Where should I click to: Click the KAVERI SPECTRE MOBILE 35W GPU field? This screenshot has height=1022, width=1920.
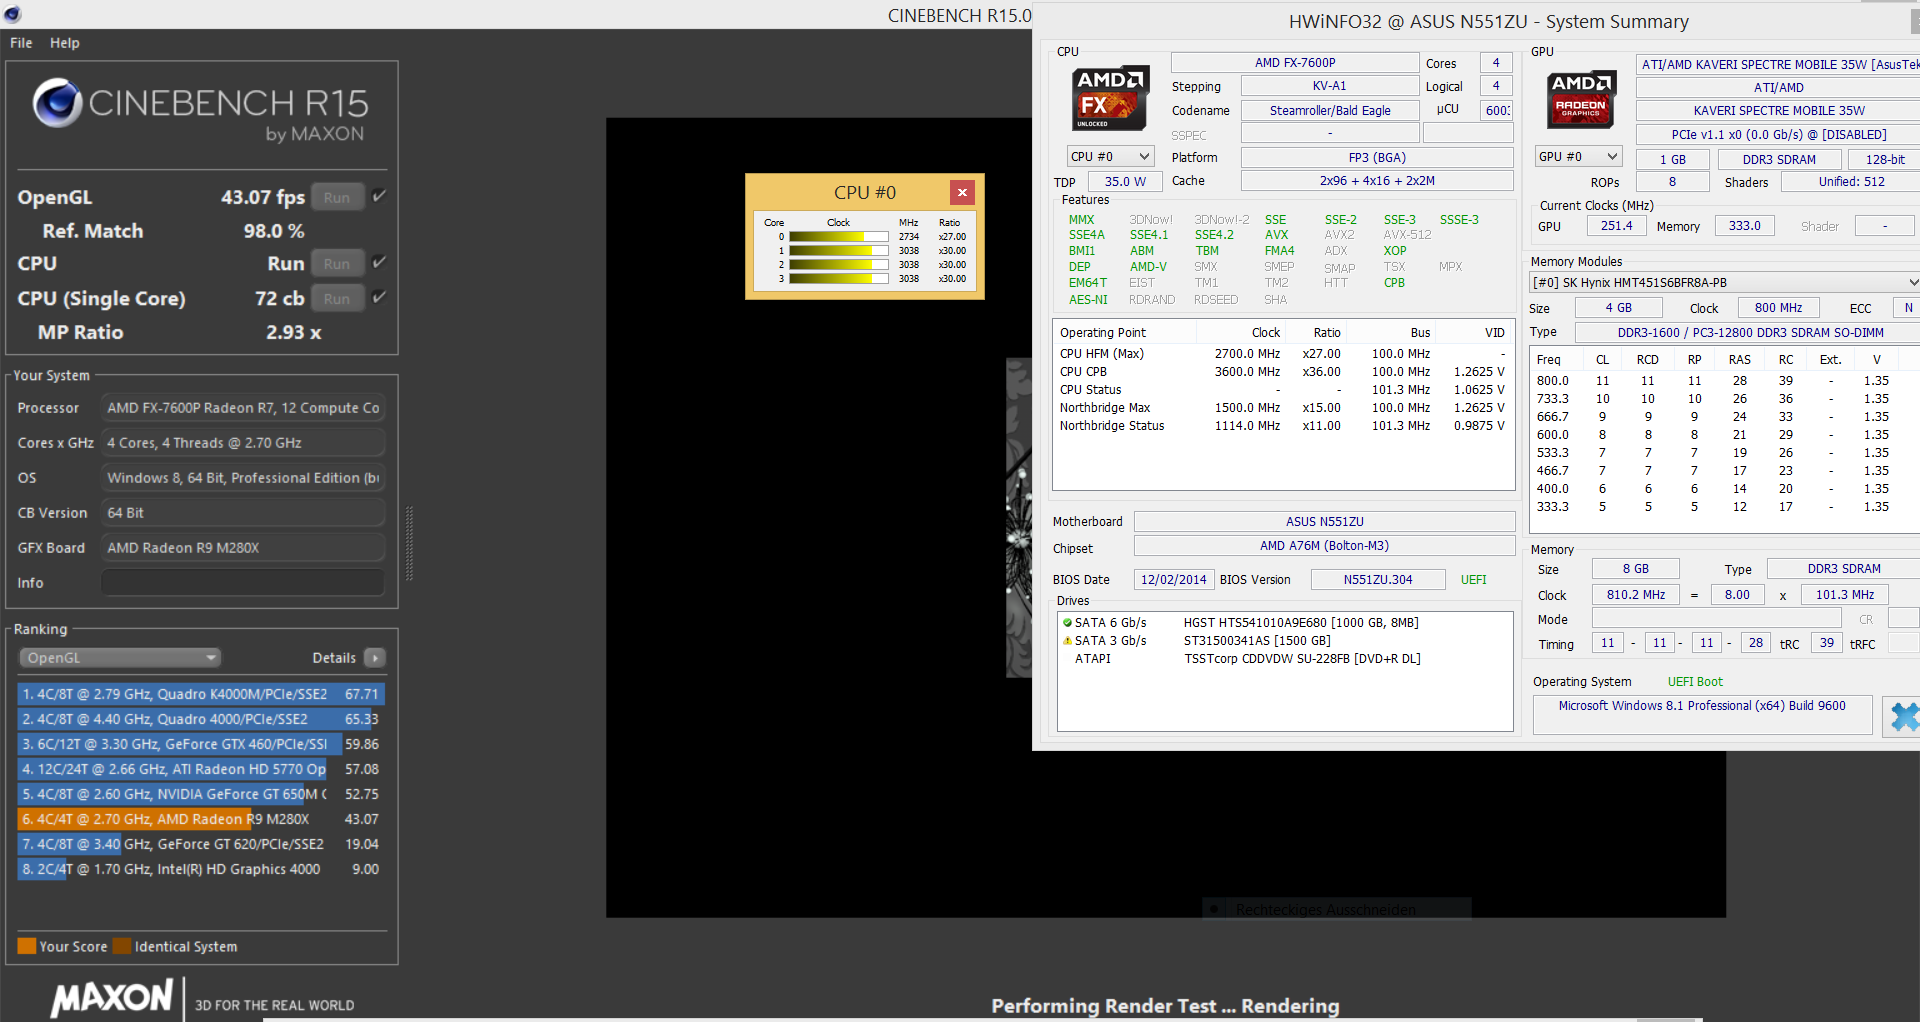coord(1778,111)
